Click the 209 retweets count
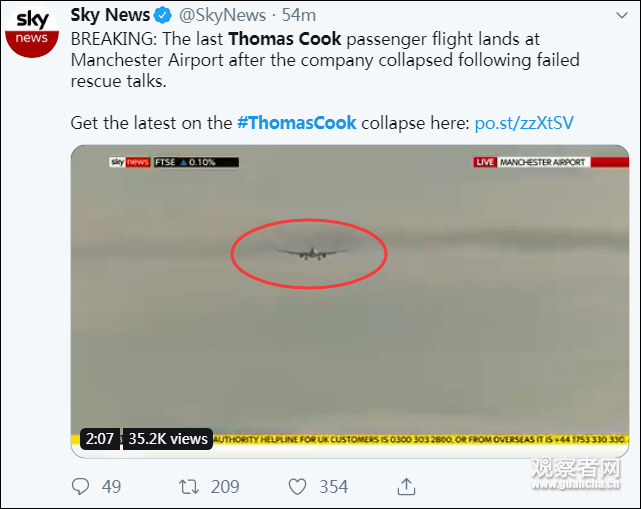641x509 pixels. coord(225,486)
